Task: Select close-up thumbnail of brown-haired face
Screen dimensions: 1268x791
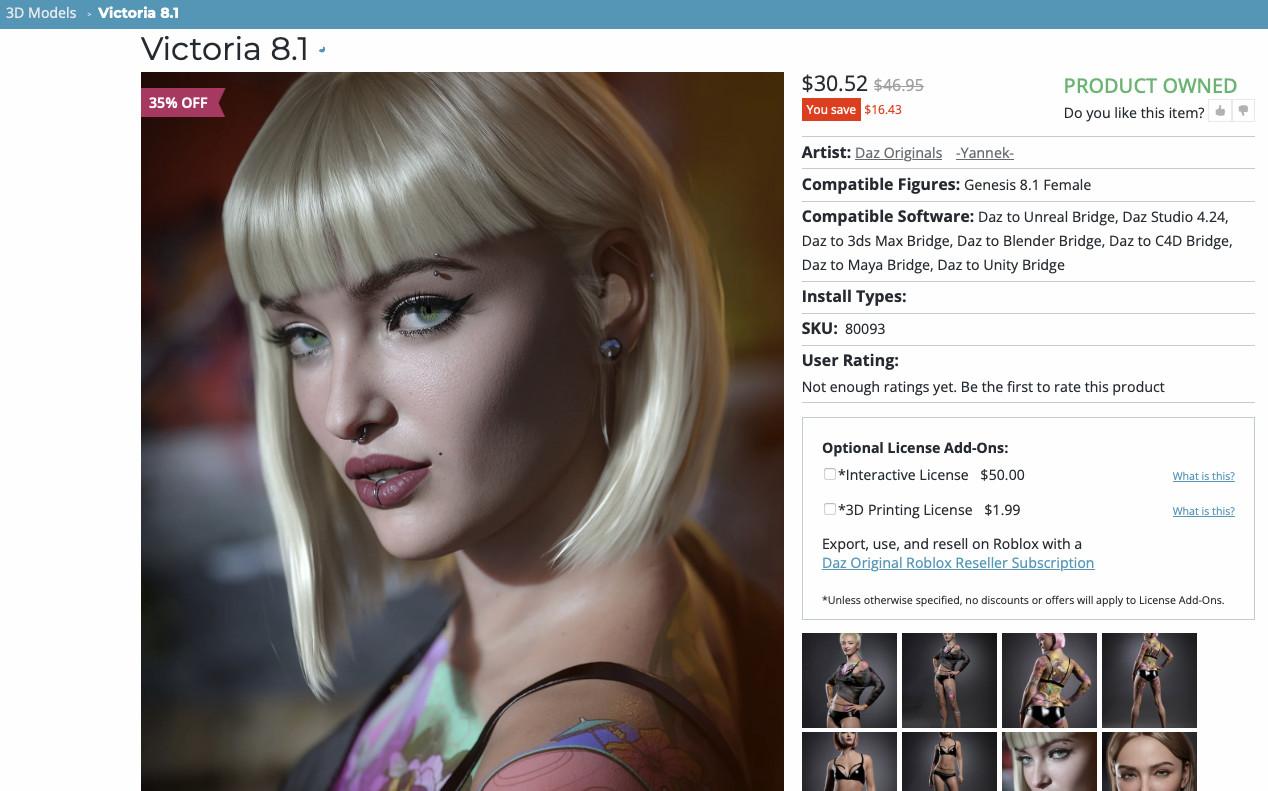Action: point(1149,762)
